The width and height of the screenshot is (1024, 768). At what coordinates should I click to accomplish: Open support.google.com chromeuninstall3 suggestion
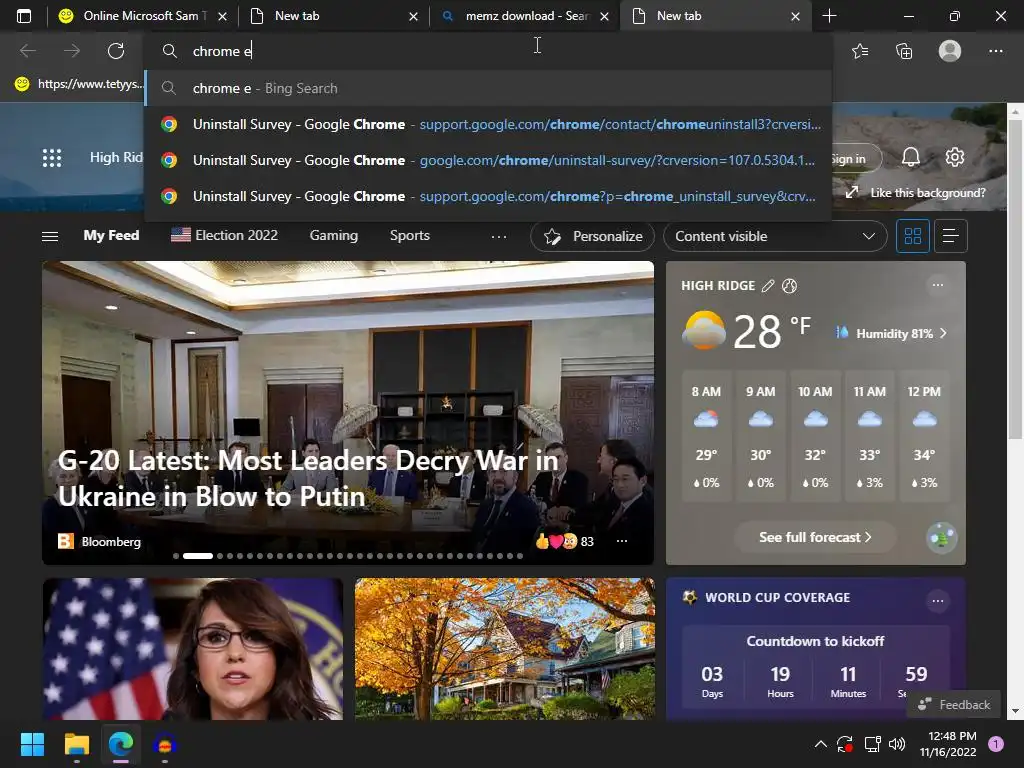coord(488,124)
